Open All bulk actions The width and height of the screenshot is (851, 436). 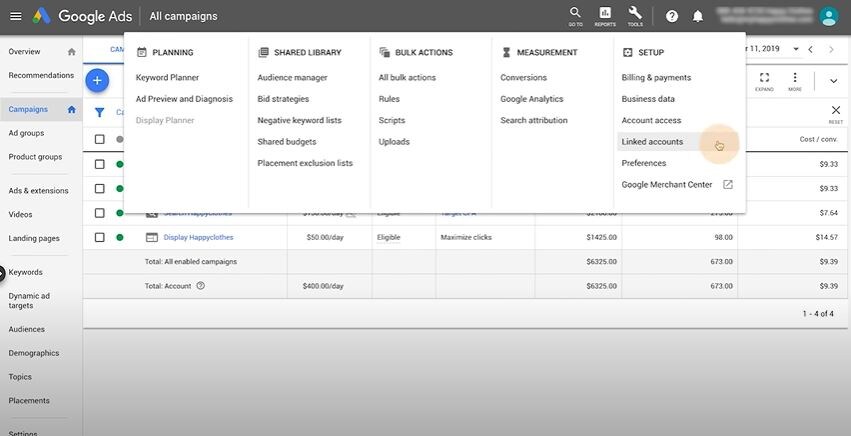click(x=407, y=78)
